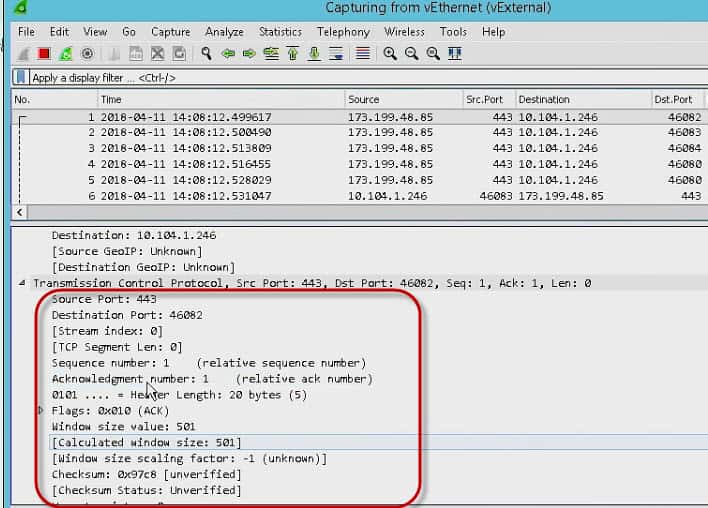Open the File menu

tap(26, 32)
